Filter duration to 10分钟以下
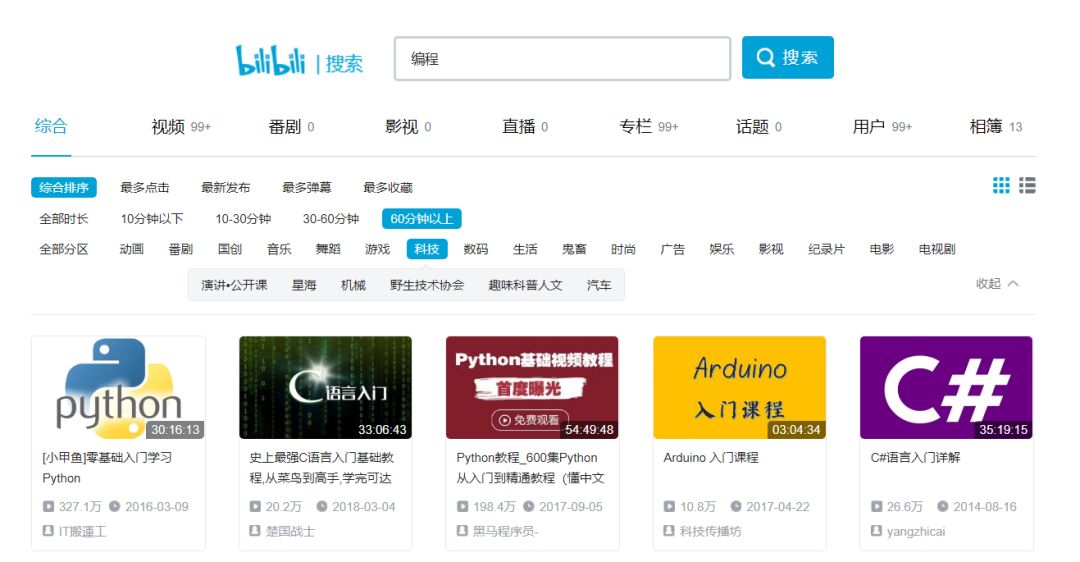The height and width of the screenshot is (562, 1080). click(152, 218)
